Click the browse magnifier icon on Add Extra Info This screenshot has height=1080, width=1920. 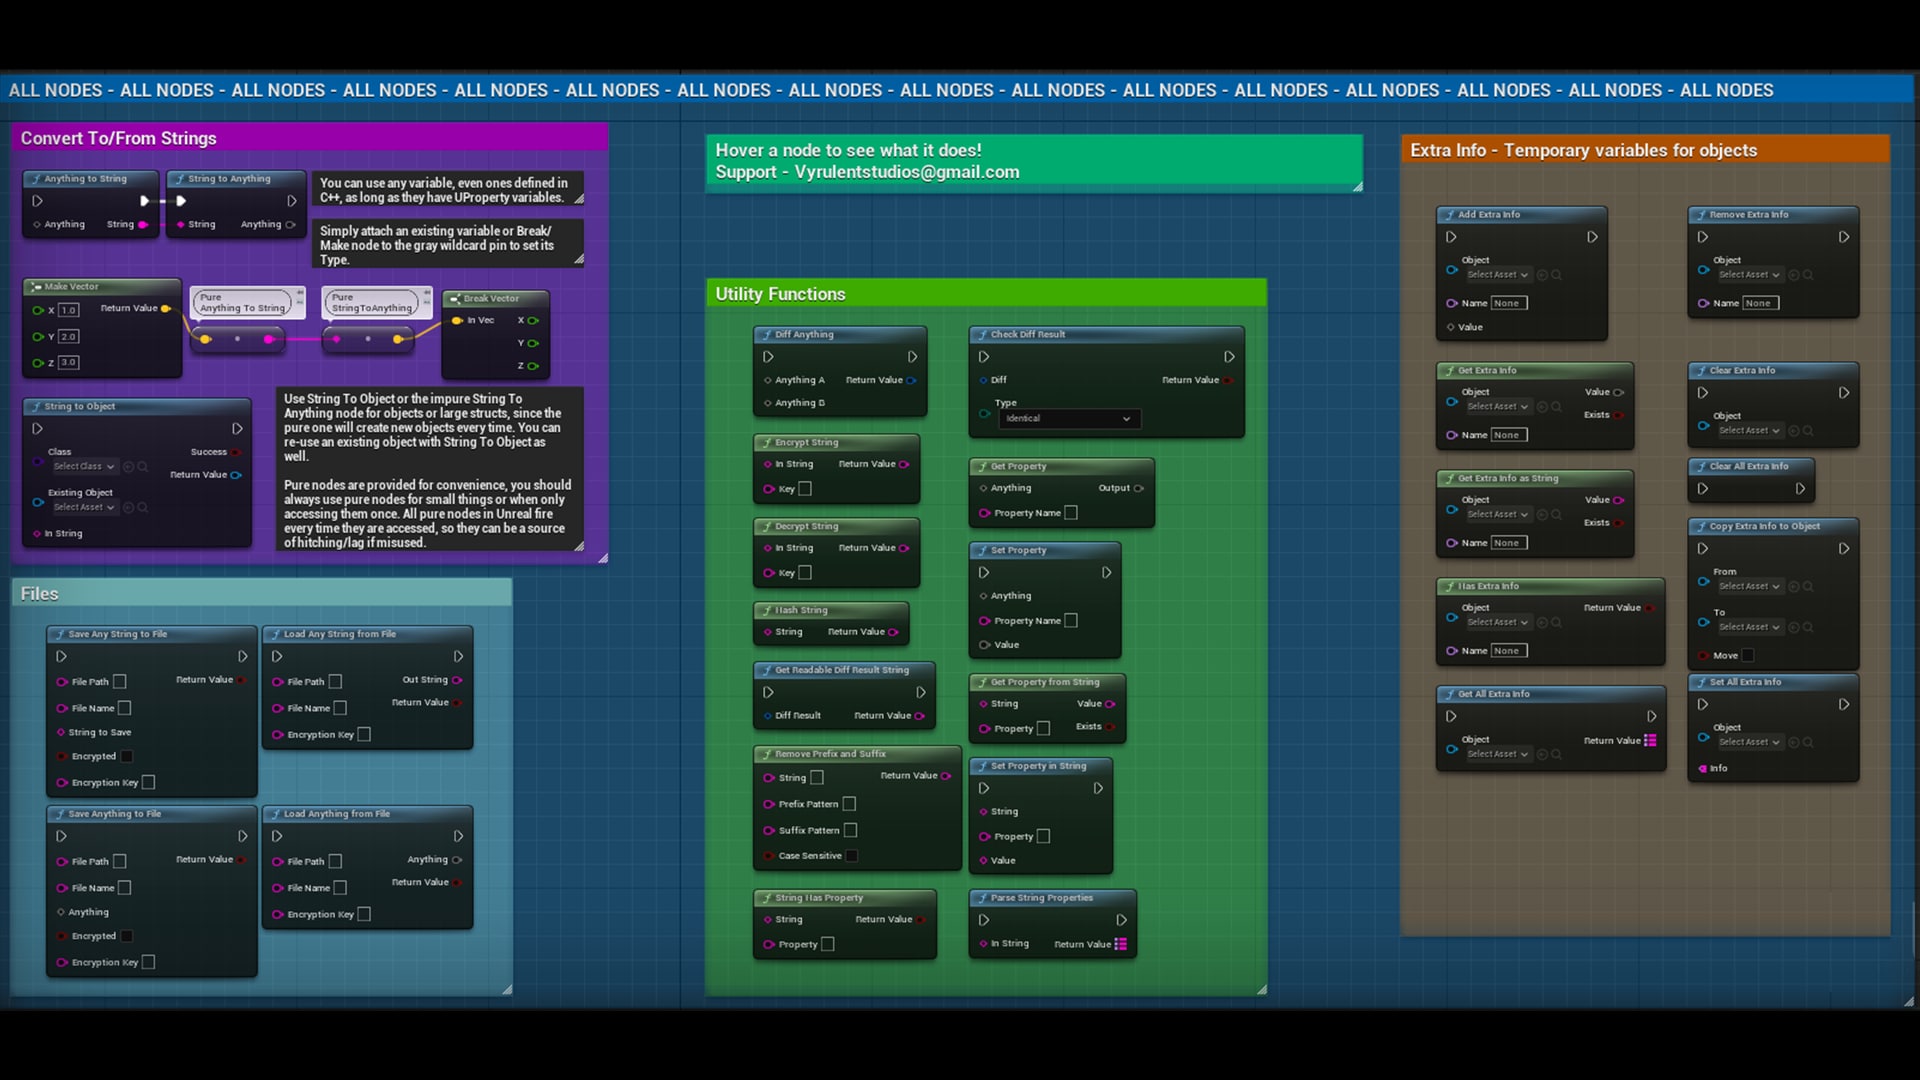[1555, 274]
